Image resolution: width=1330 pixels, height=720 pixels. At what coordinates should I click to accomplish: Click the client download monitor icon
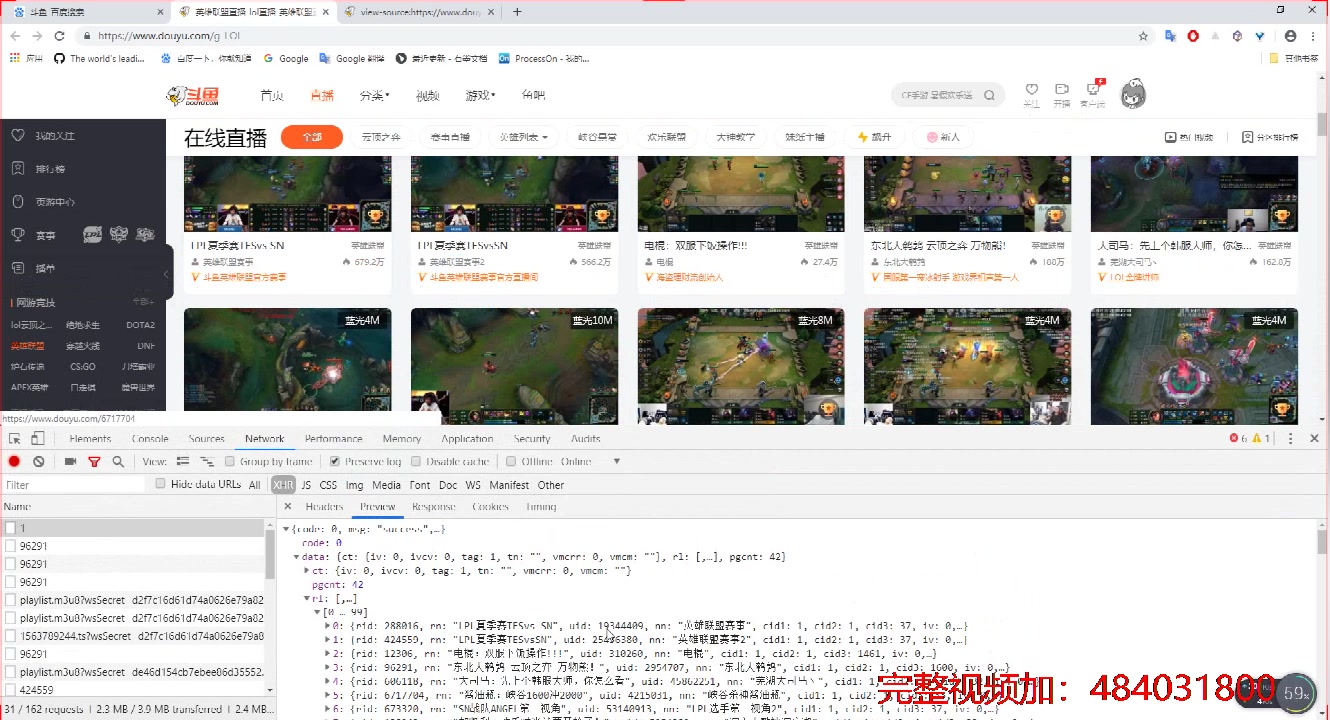coord(1093,90)
